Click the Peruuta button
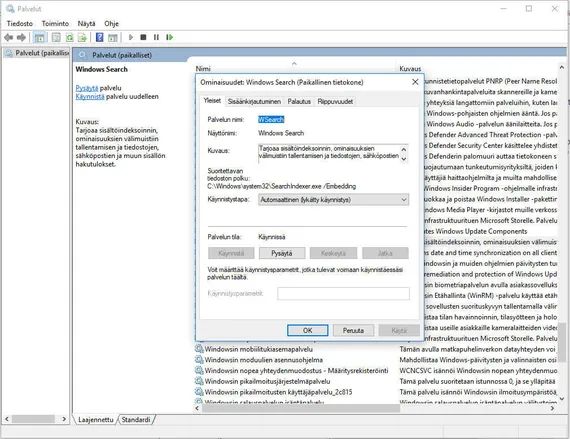The width and height of the screenshot is (570, 439). tap(353, 330)
